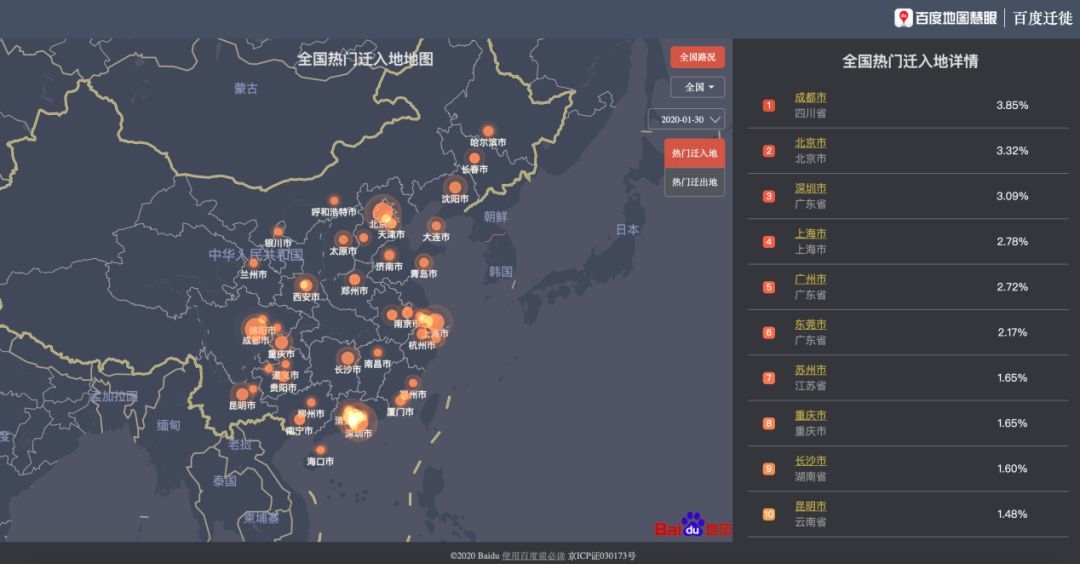Click the Kunming city marker dot
This screenshot has height=564, width=1080.
click(242, 395)
